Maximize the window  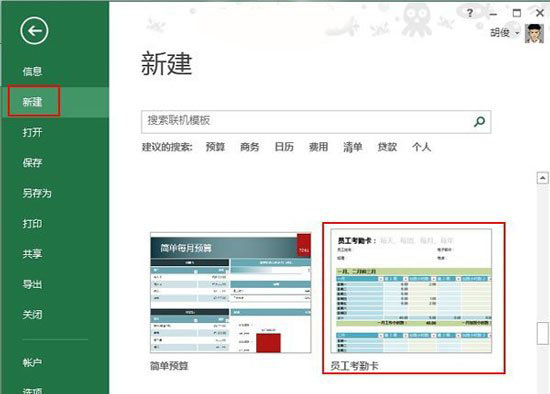[517, 13]
